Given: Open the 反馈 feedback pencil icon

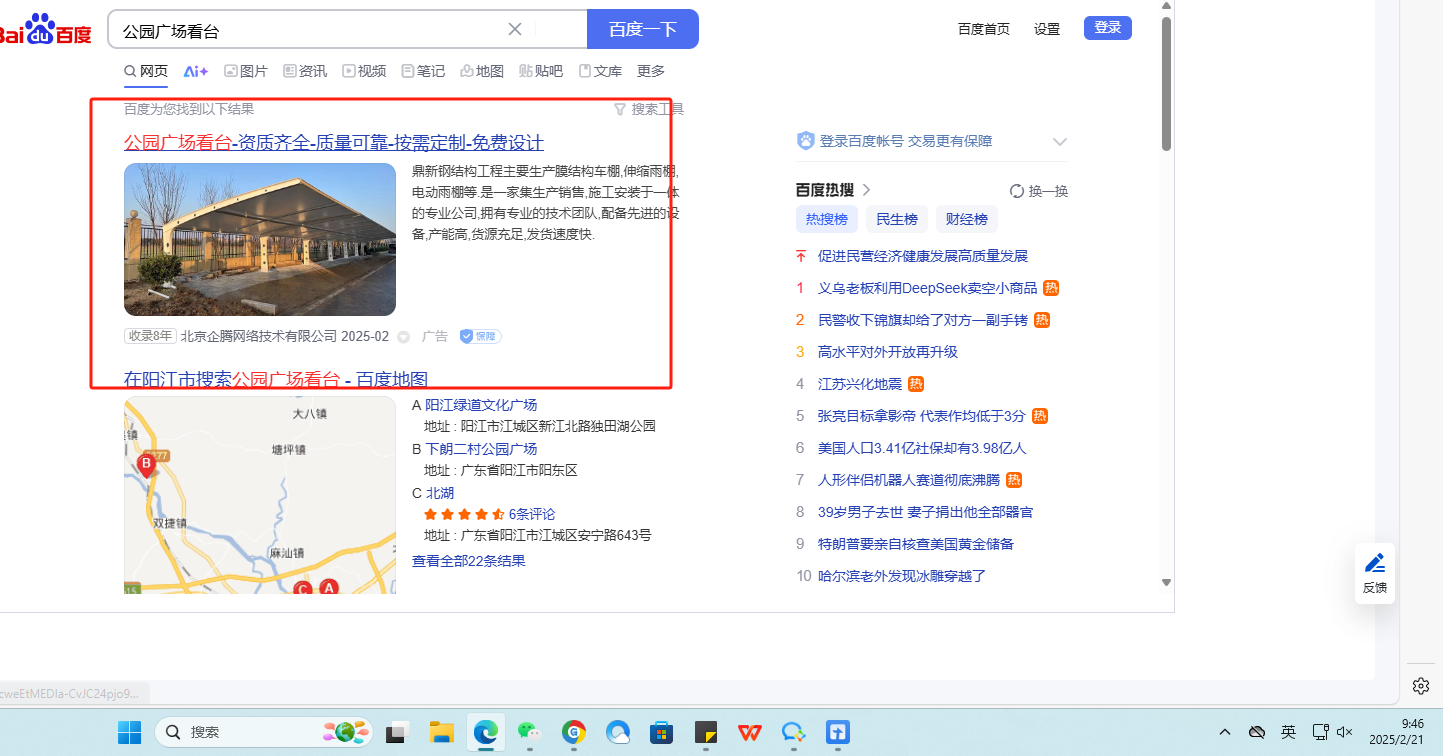Looking at the screenshot, I should pyautogui.click(x=1375, y=563).
